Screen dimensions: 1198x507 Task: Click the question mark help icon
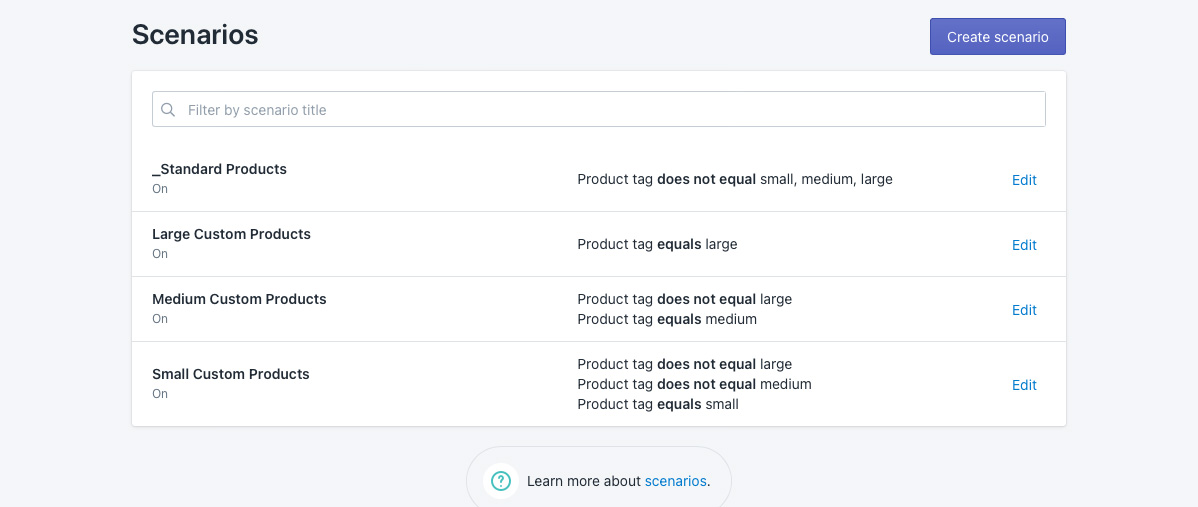click(x=501, y=481)
